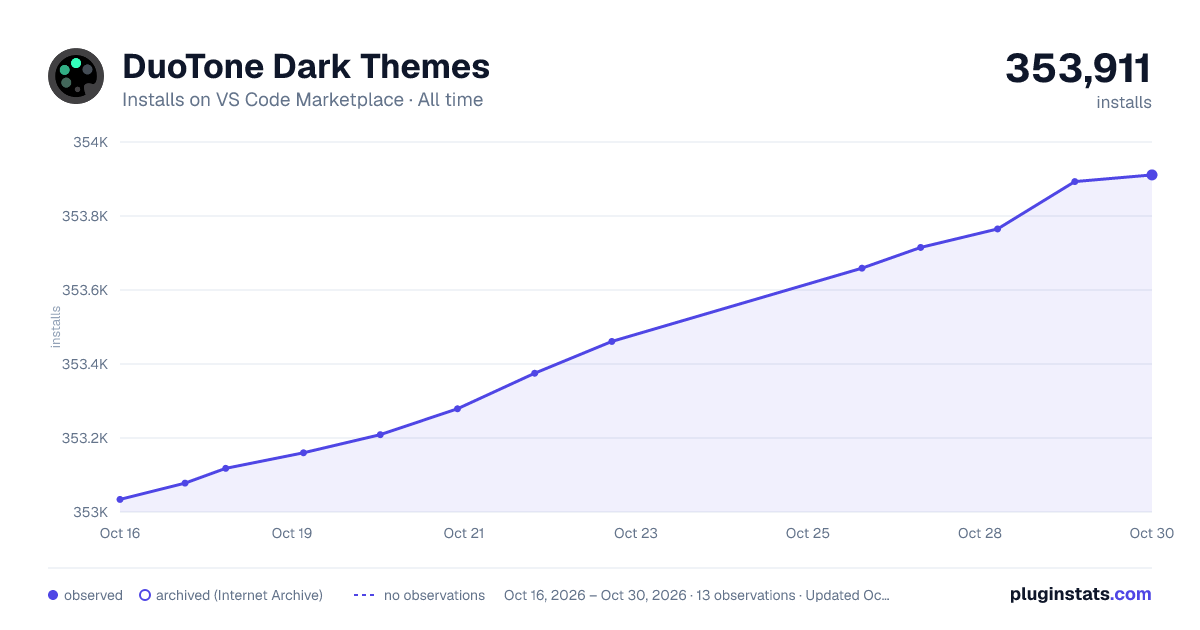This screenshot has height=630, width=1200.
Task: Click the Oct 19 x-axis label
Action: [292, 533]
